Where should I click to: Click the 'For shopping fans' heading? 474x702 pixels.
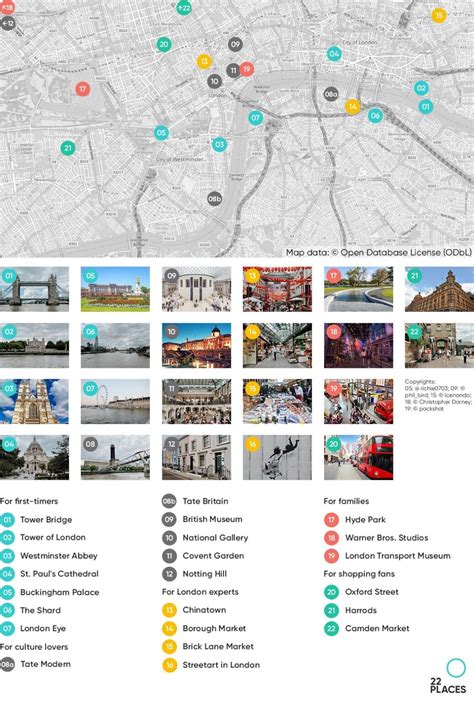[359, 574]
